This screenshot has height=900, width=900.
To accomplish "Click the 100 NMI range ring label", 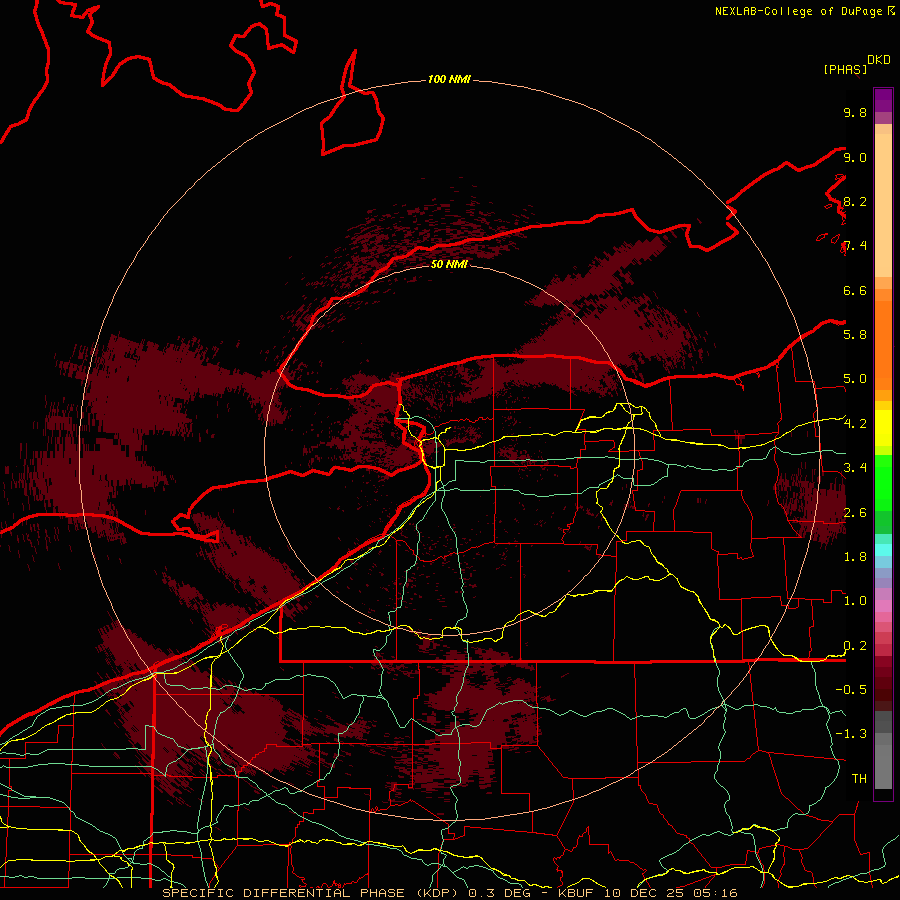I will point(449,79).
